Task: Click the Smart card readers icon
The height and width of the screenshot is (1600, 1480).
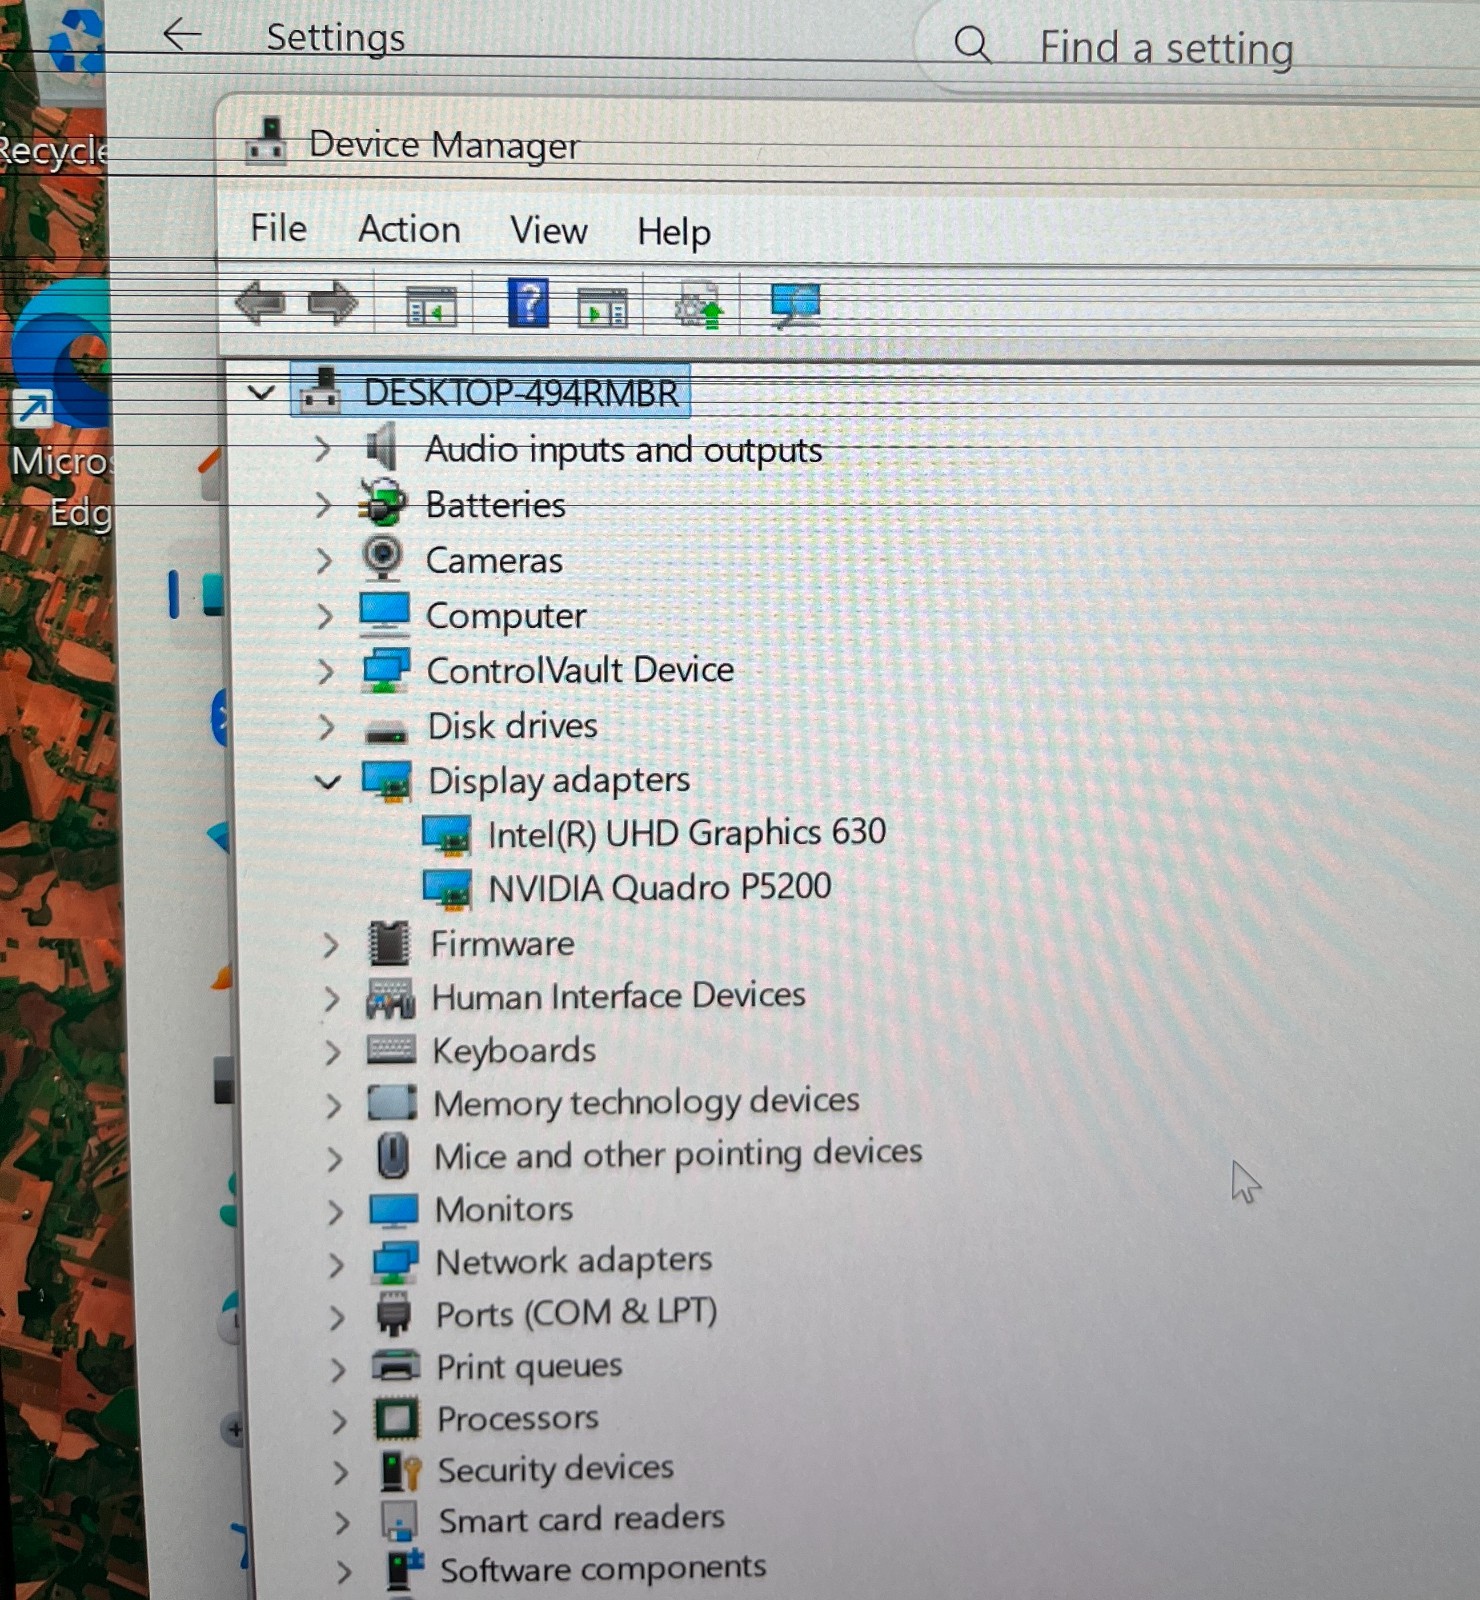Action: [x=400, y=1521]
